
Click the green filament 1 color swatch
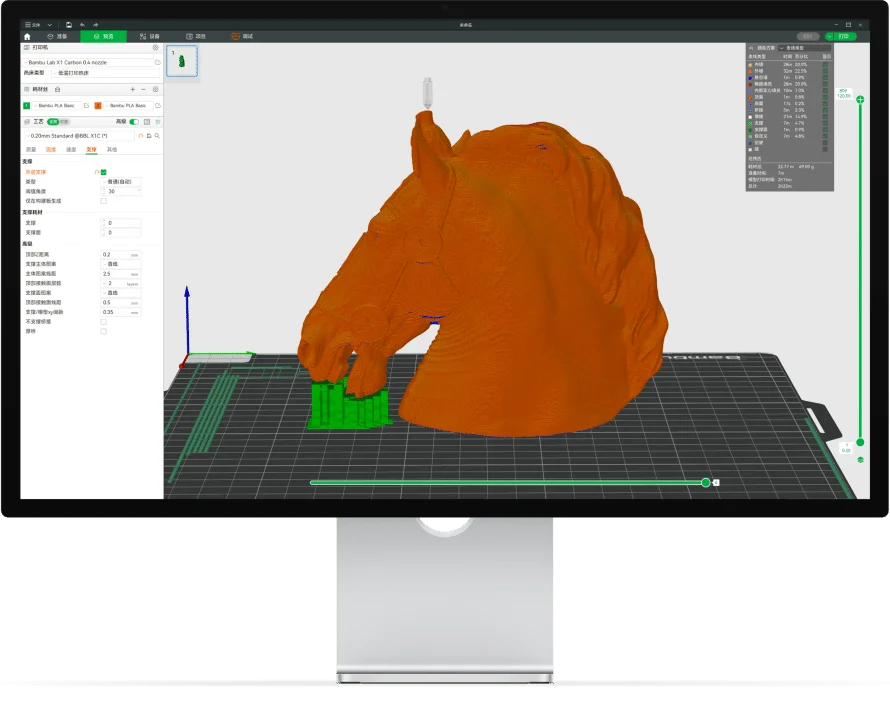pyautogui.click(x=27, y=106)
